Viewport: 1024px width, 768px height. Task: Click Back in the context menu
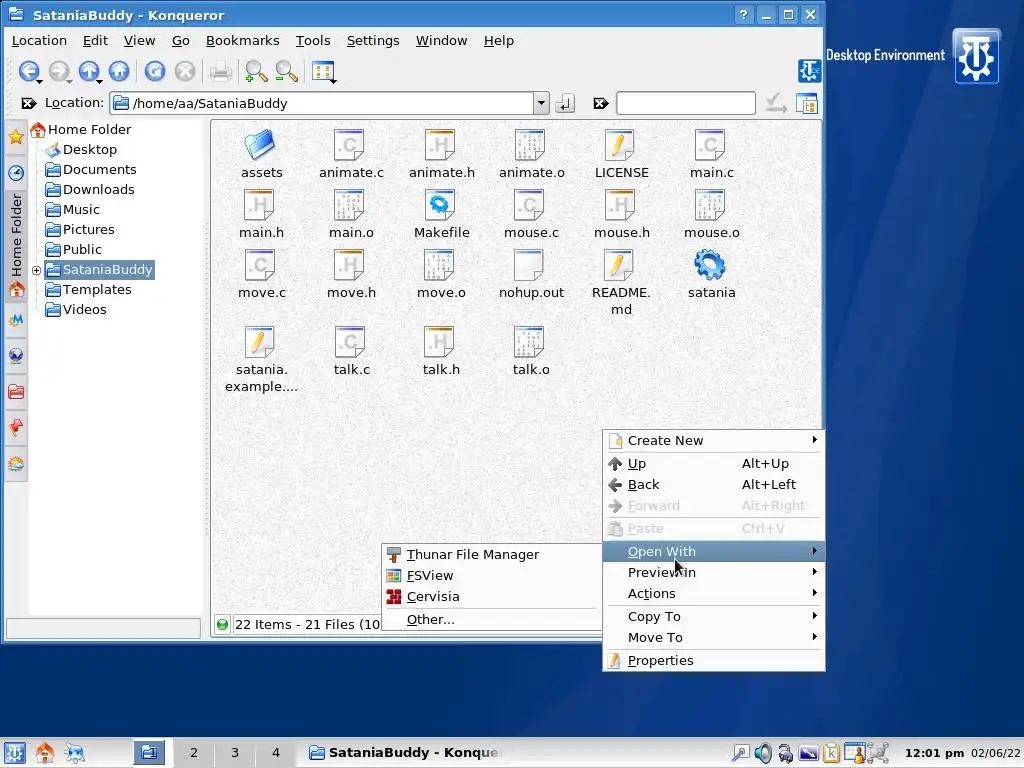(x=713, y=485)
